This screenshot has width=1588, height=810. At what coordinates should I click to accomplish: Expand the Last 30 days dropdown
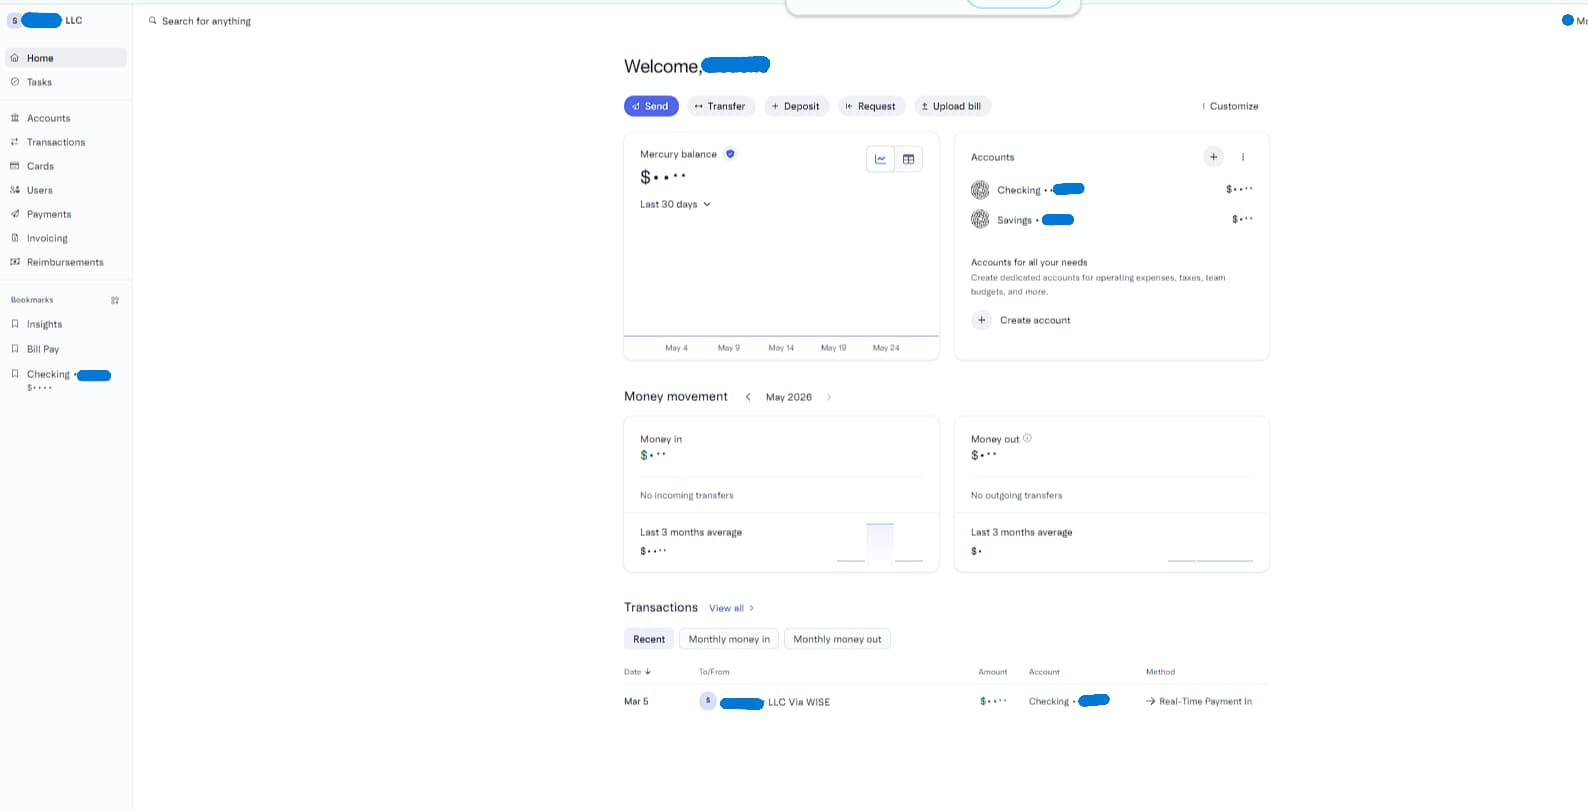(x=676, y=204)
